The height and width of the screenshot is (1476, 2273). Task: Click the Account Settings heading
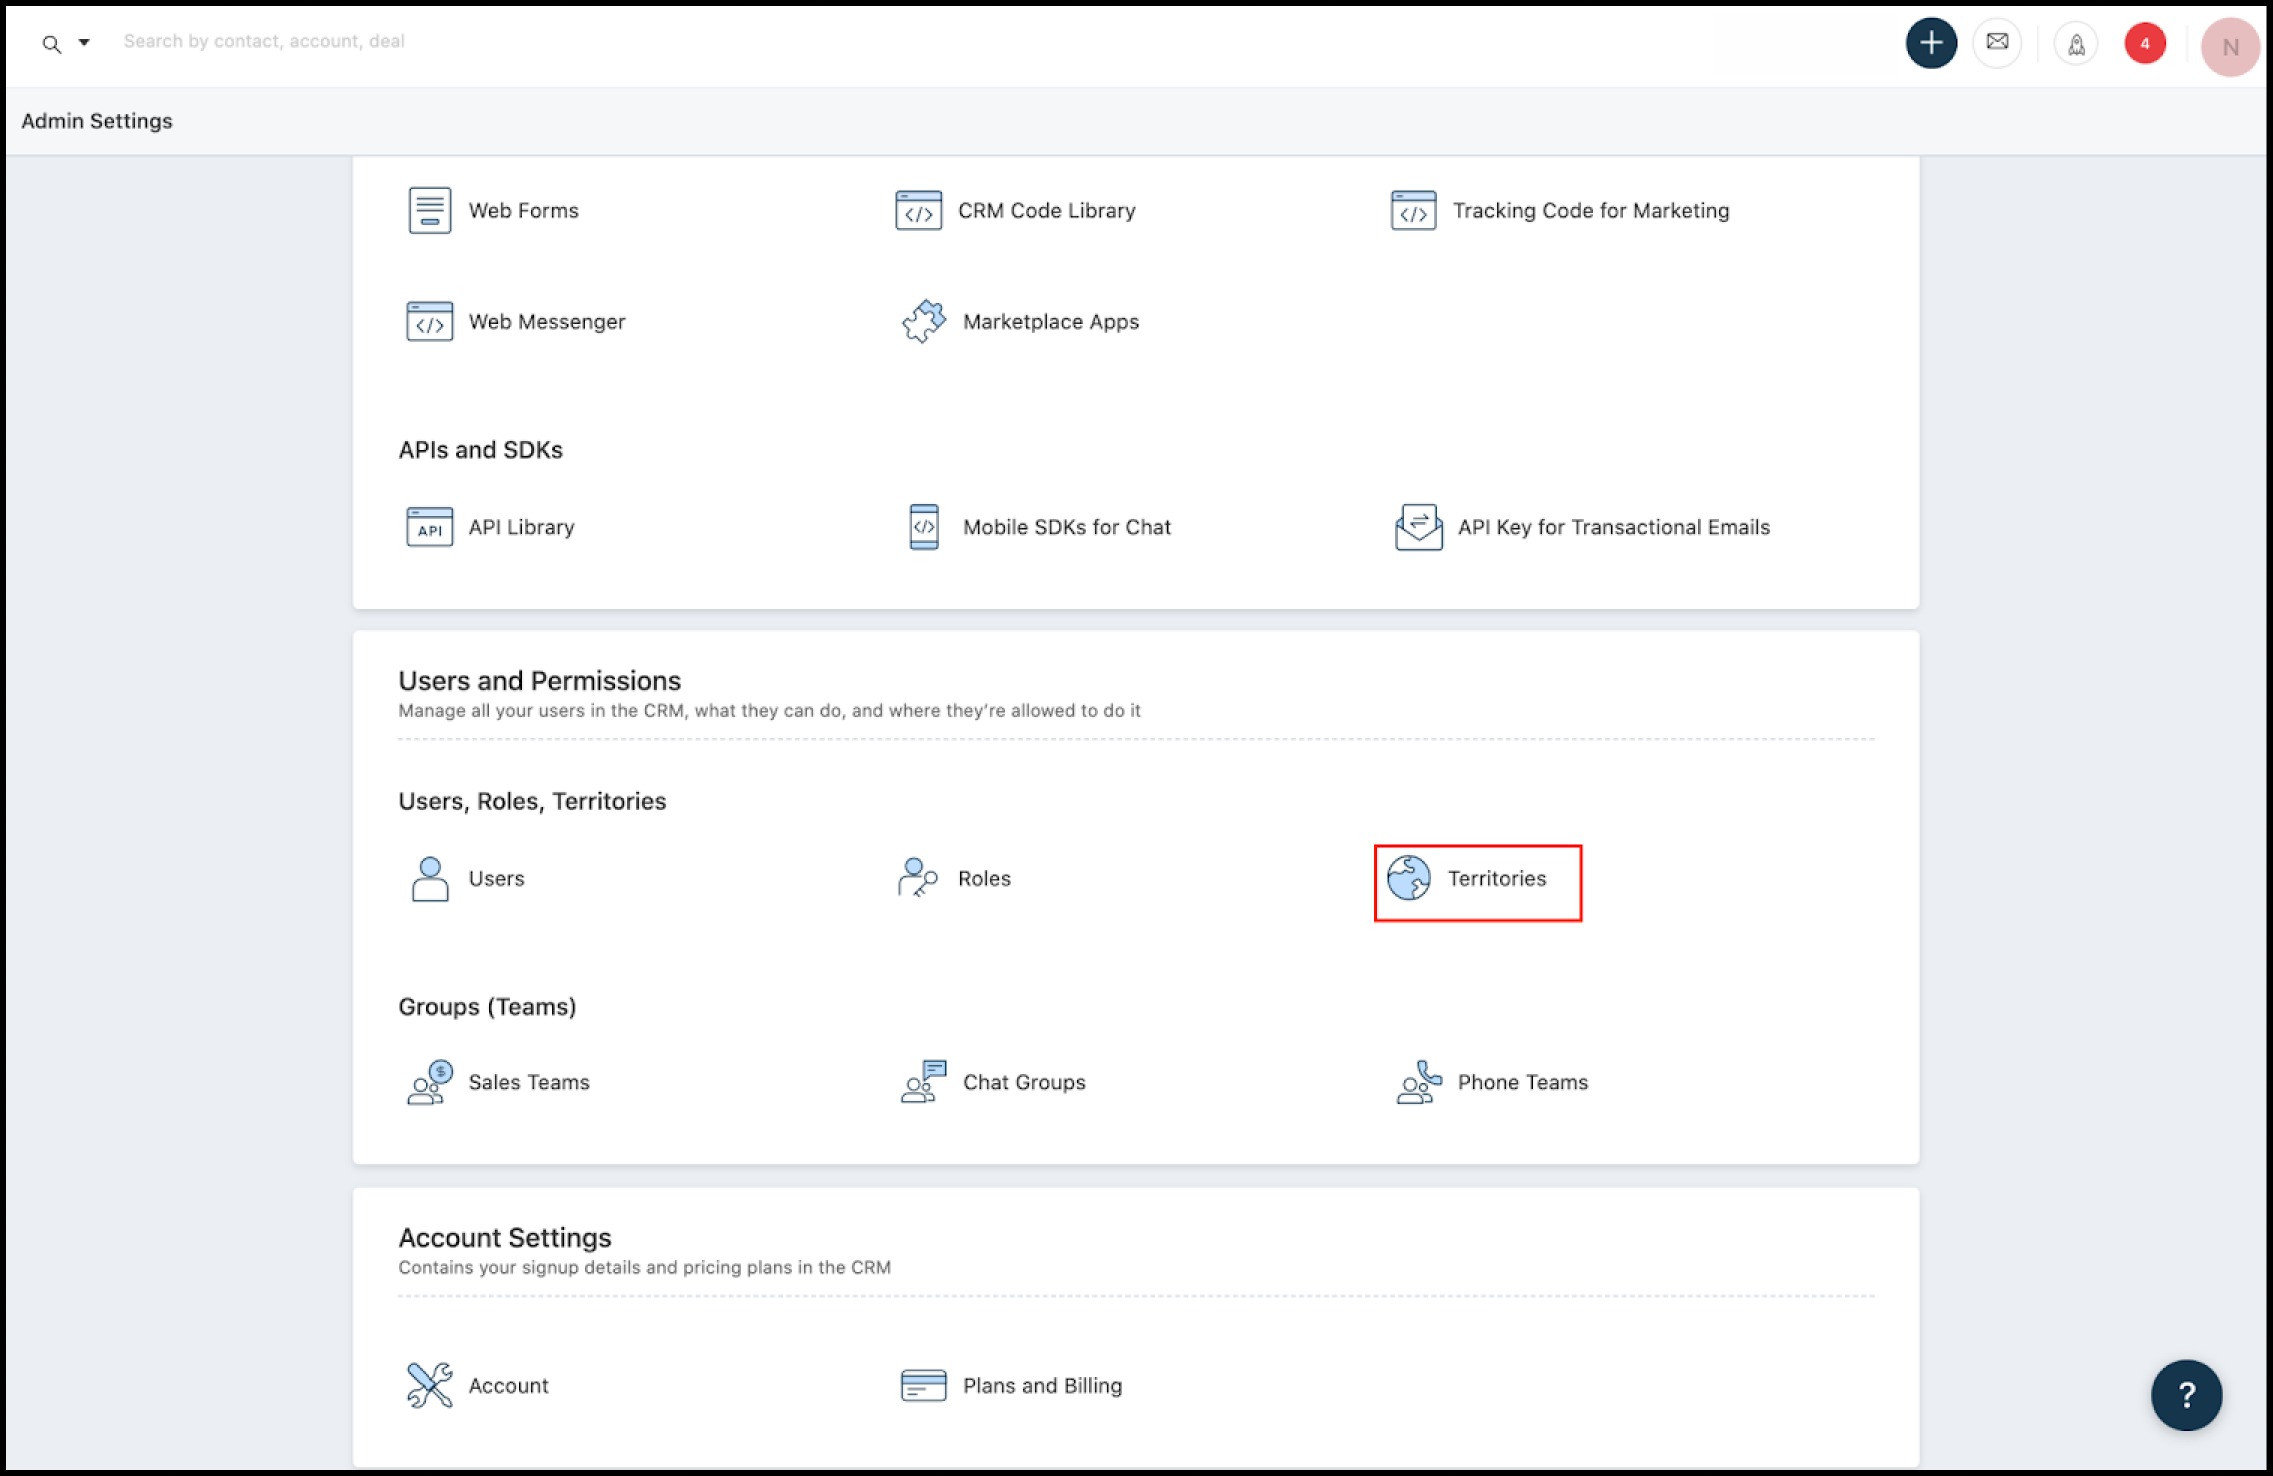pyautogui.click(x=504, y=1238)
